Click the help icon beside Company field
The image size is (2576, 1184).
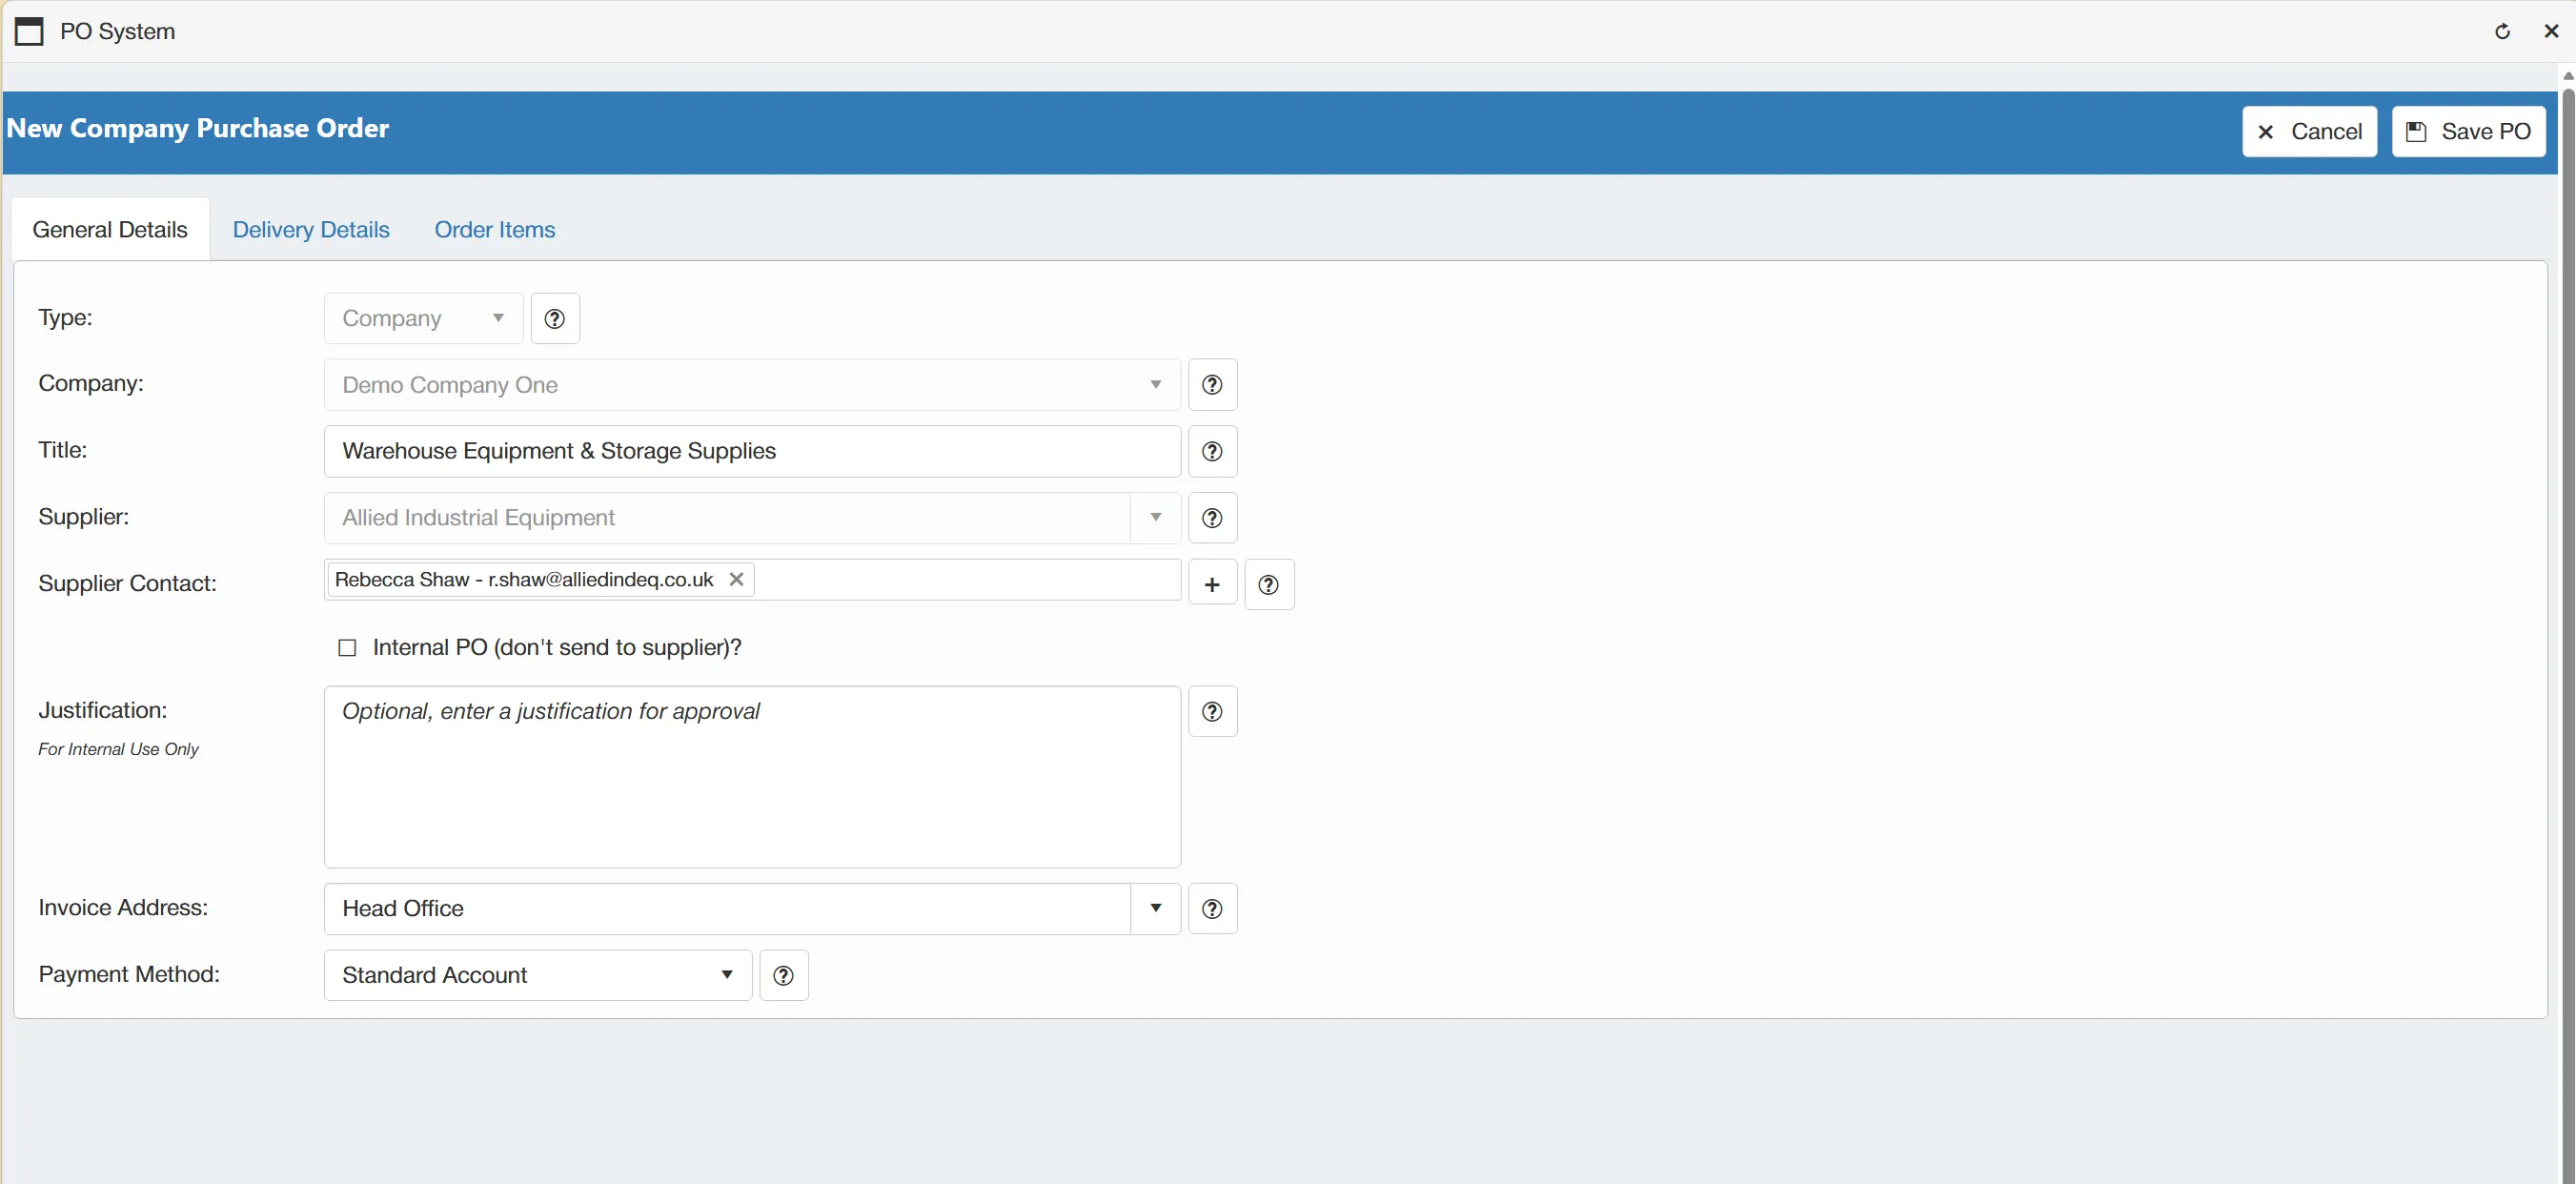tap(1212, 384)
